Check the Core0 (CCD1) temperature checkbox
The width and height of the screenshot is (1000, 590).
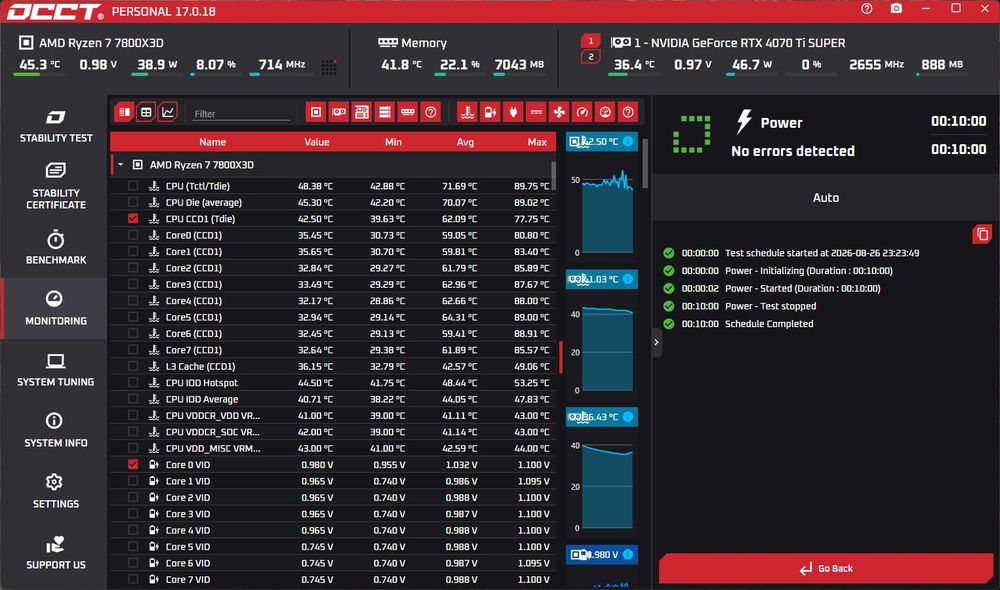coord(133,235)
